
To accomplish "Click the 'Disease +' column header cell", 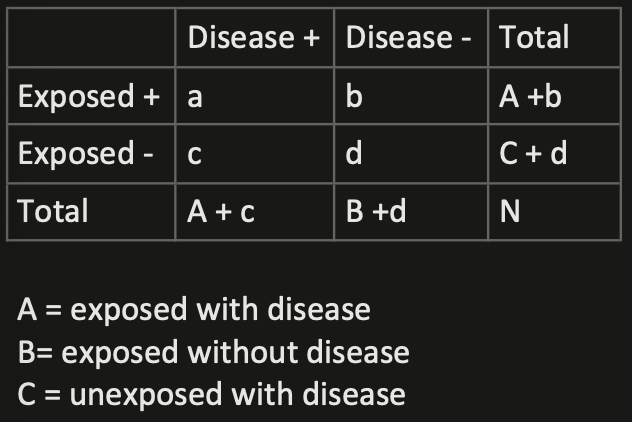I will click(254, 39).
